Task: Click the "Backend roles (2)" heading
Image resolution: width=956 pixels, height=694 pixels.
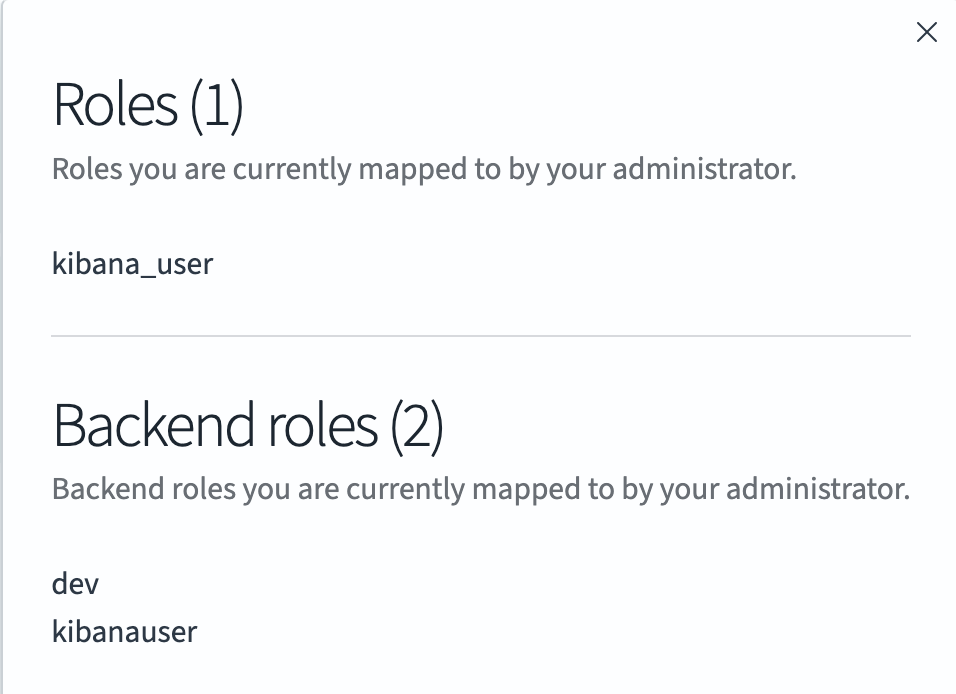Action: pyautogui.click(x=248, y=426)
